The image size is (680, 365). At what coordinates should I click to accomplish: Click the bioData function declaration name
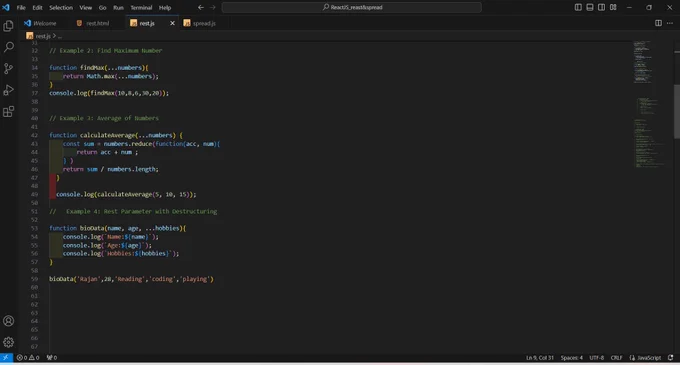92,228
